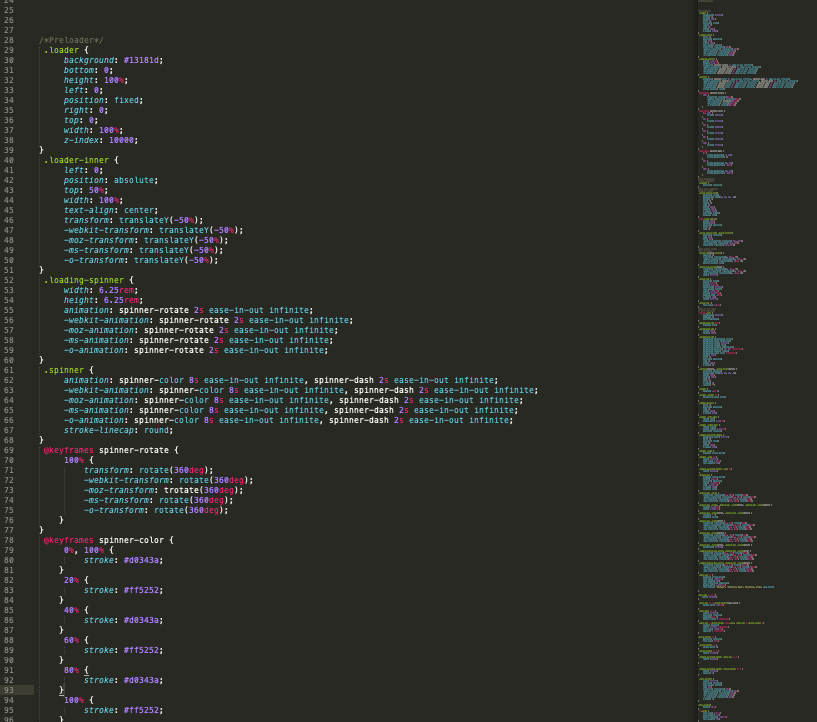Viewport: 817px width, 722px height.
Task: Click the 80% keyframe selector
Action: click(x=71, y=670)
